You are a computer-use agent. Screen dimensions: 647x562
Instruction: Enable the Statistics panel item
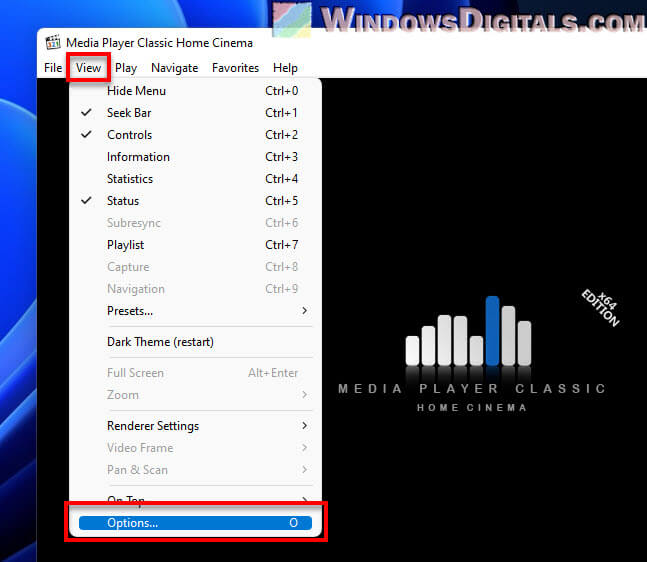click(196, 179)
